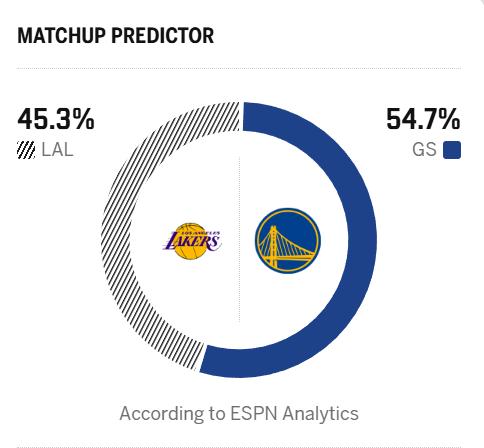Click the bridge graphic in Warriors logo
Viewport: 484px width, 448px height.
[285, 247]
